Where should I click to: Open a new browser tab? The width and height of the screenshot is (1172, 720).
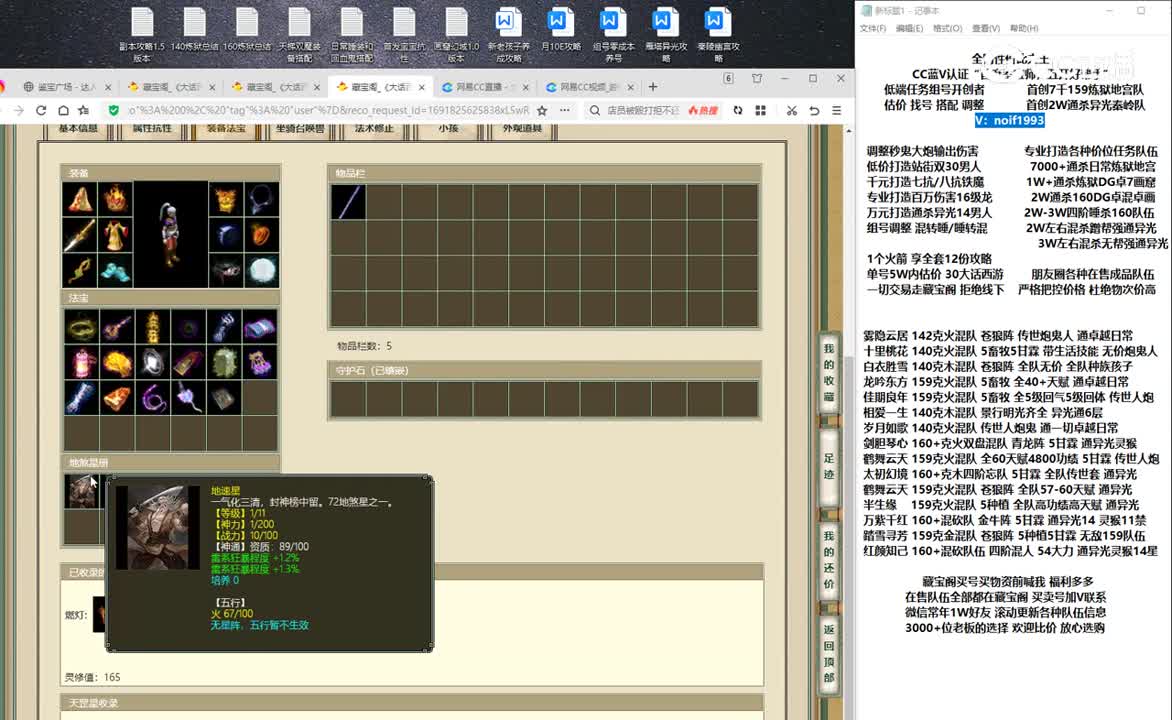pyautogui.click(x=653, y=87)
